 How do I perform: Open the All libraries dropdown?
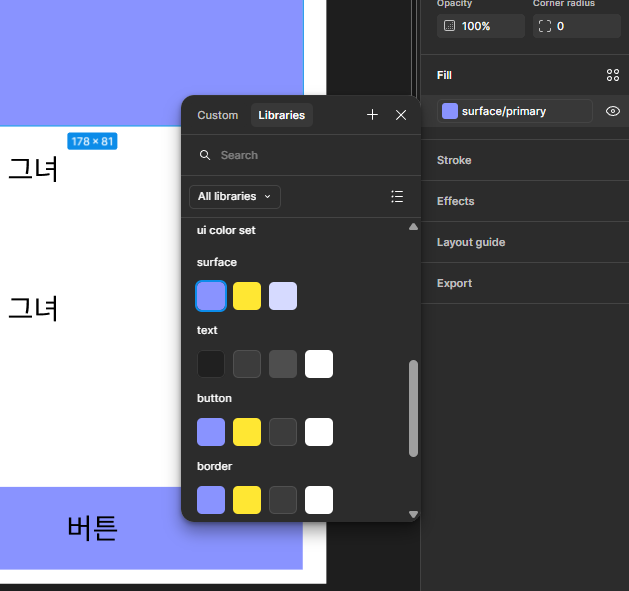(x=235, y=197)
